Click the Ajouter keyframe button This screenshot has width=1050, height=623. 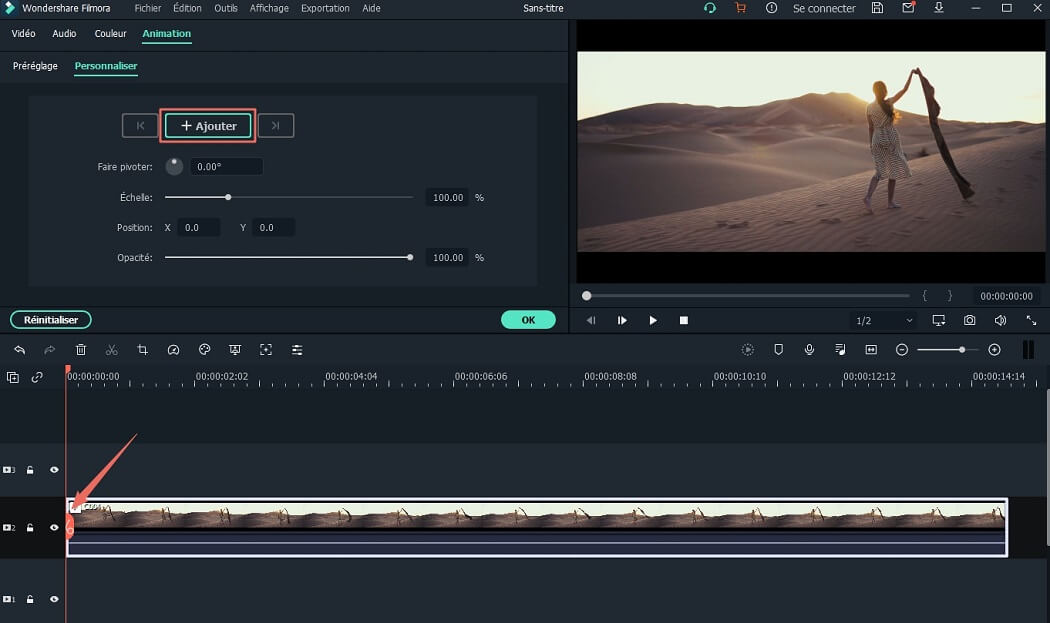point(208,126)
